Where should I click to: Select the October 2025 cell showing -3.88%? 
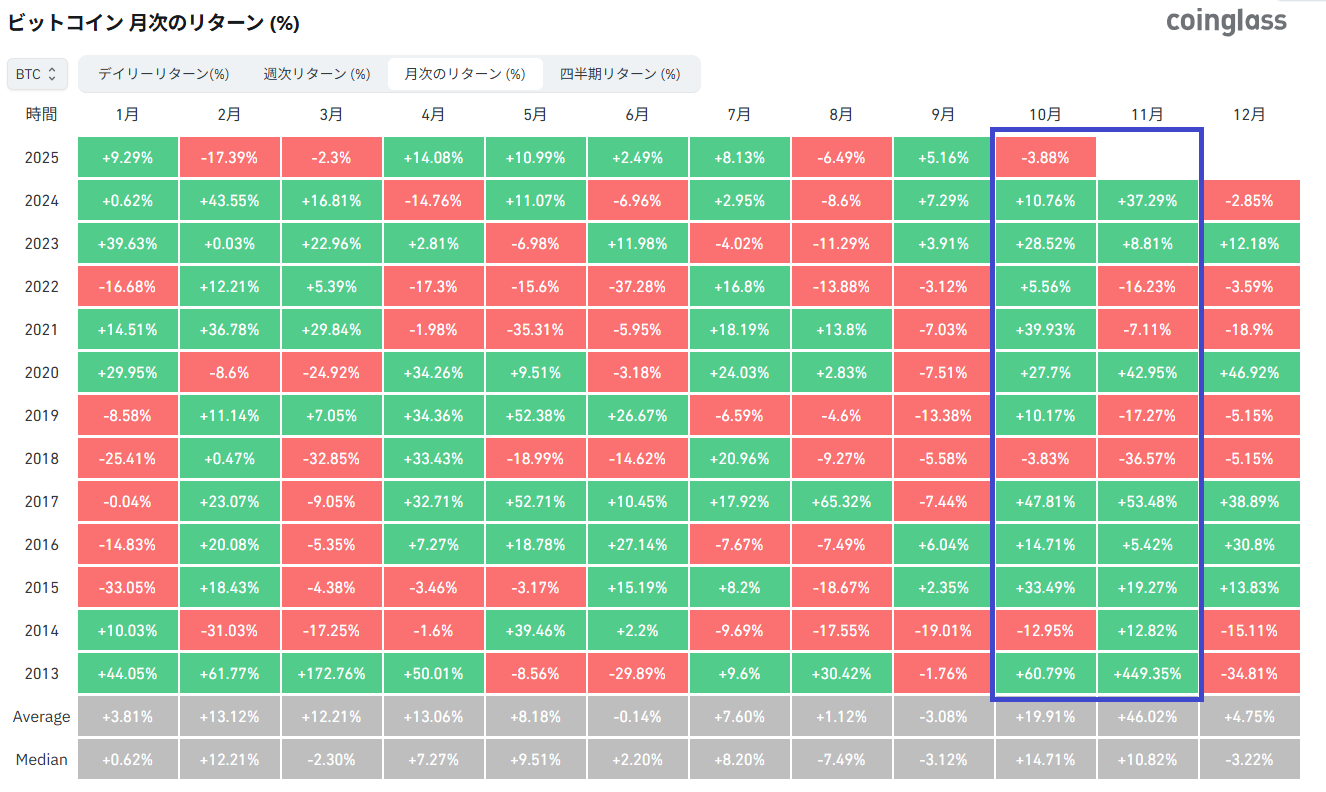tap(1045, 157)
